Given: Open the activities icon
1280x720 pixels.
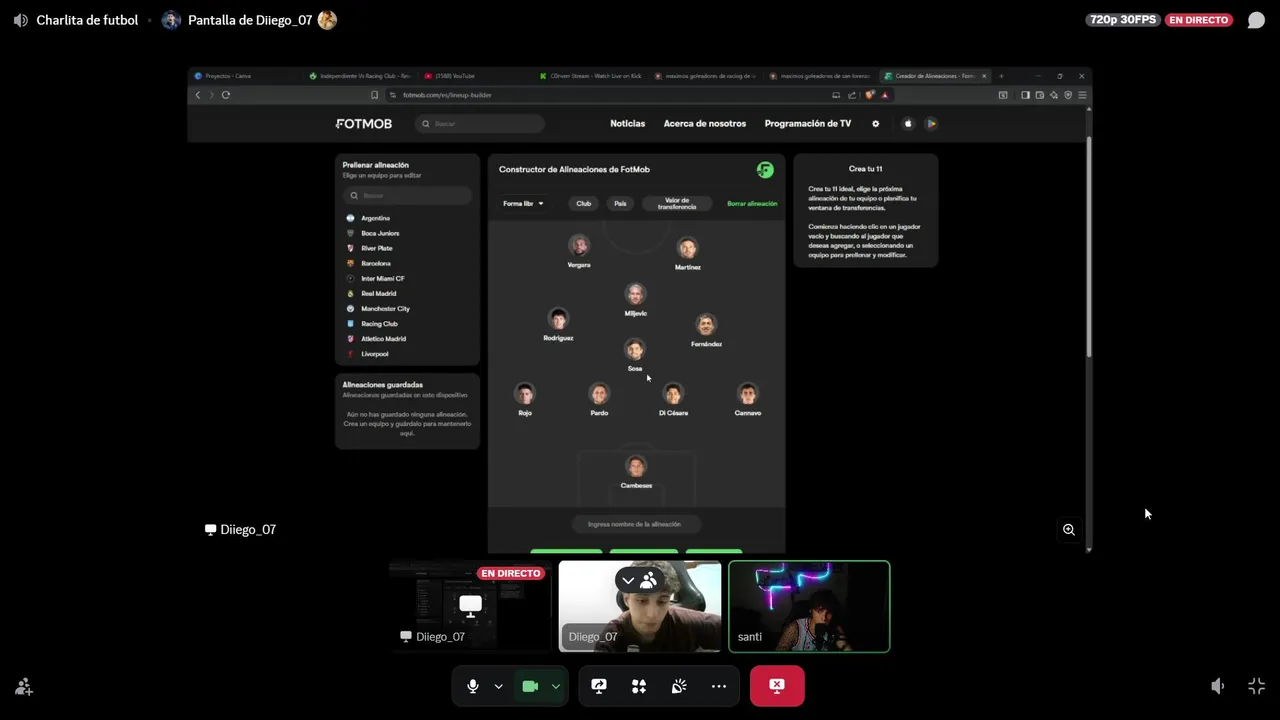Looking at the screenshot, I should coord(639,686).
